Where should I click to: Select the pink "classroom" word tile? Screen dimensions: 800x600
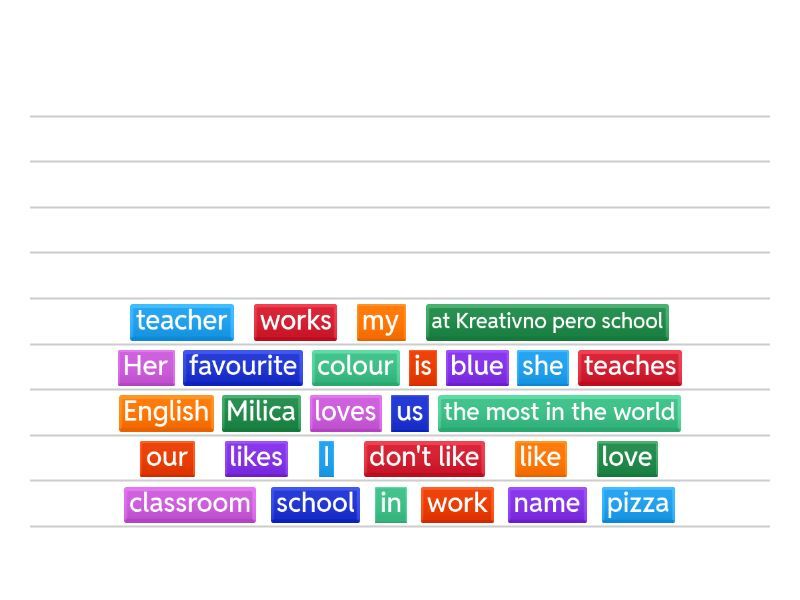pos(189,503)
